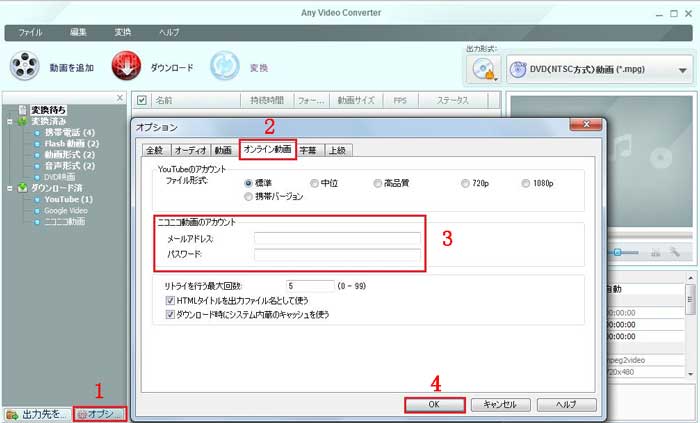
Task: Close the オプション dialog with red X
Action: [587, 124]
